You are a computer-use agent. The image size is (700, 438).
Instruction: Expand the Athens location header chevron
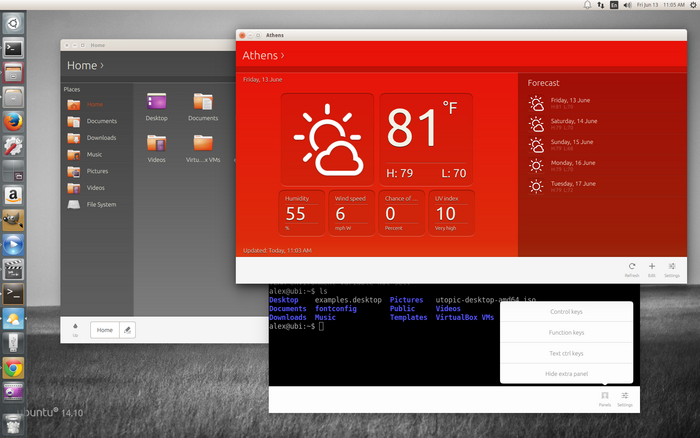coord(283,56)
